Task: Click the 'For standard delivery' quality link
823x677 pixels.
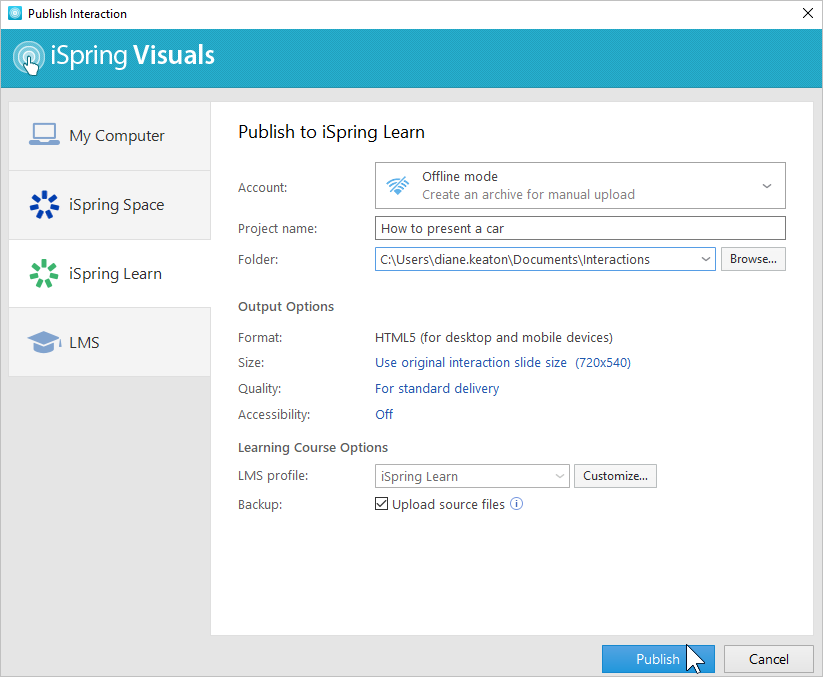Action: point(437,388)
